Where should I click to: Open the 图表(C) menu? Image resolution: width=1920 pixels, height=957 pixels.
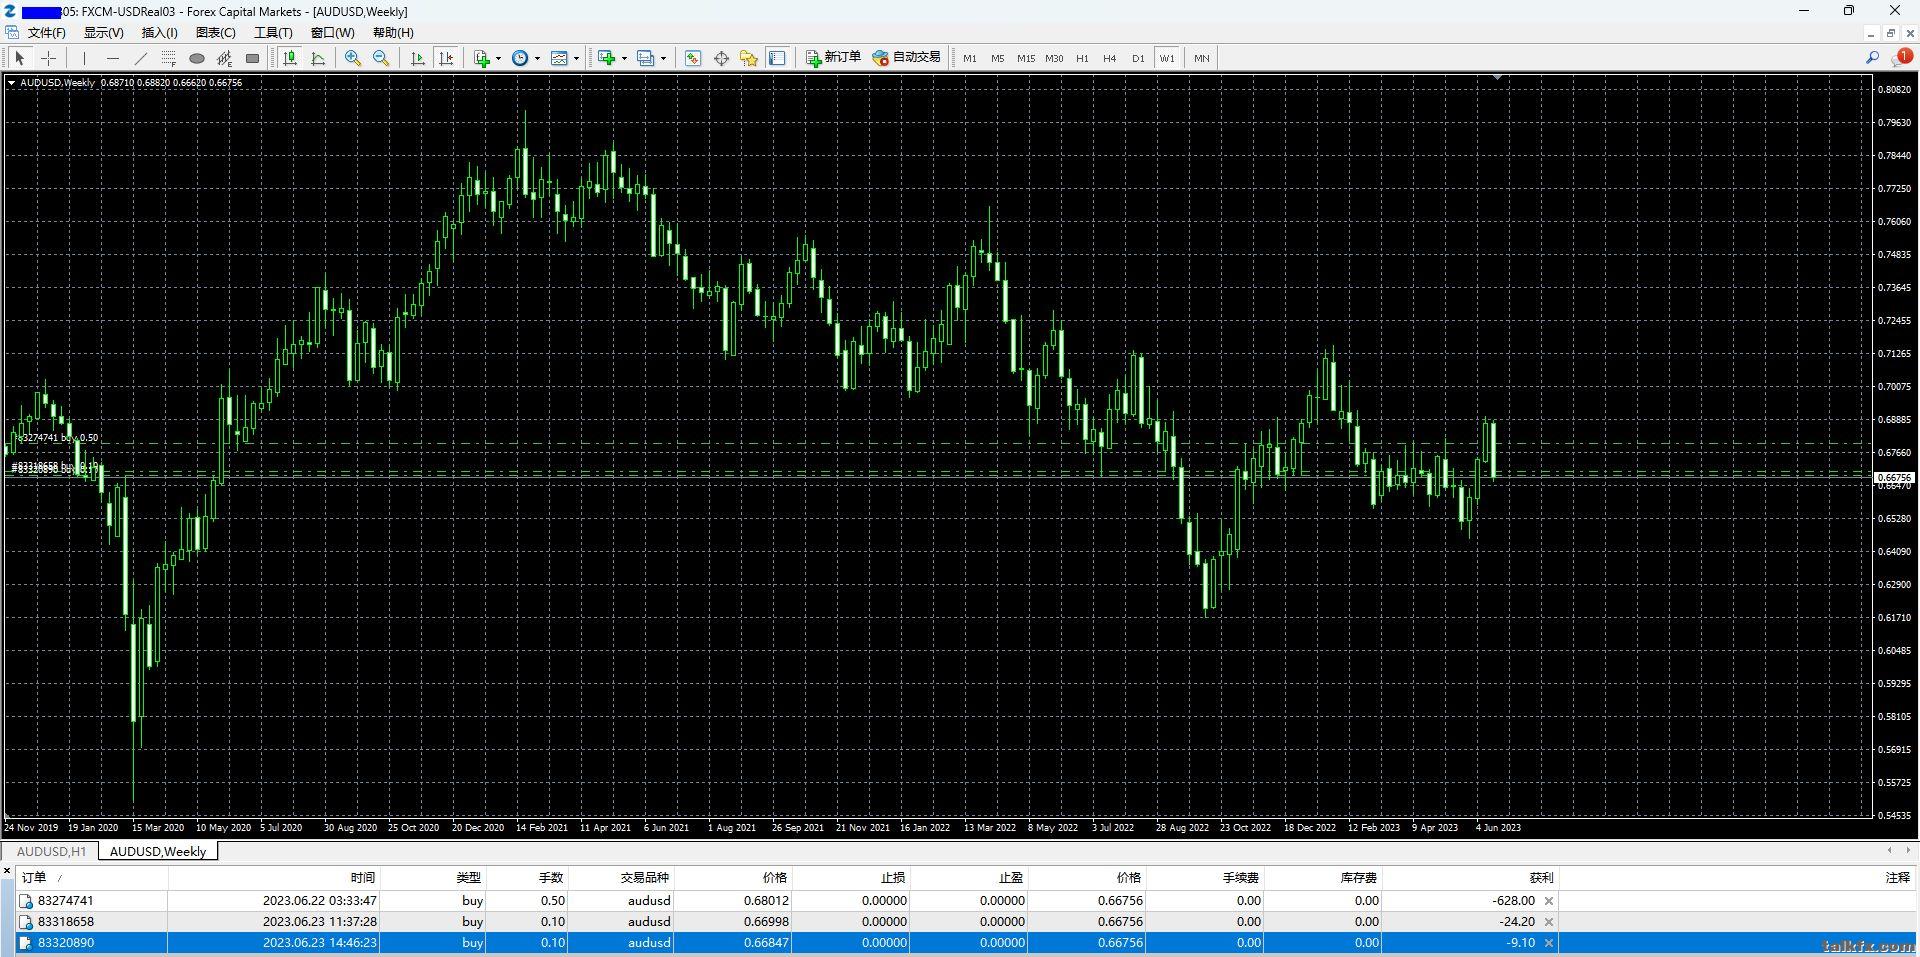(x=216, y=33)
